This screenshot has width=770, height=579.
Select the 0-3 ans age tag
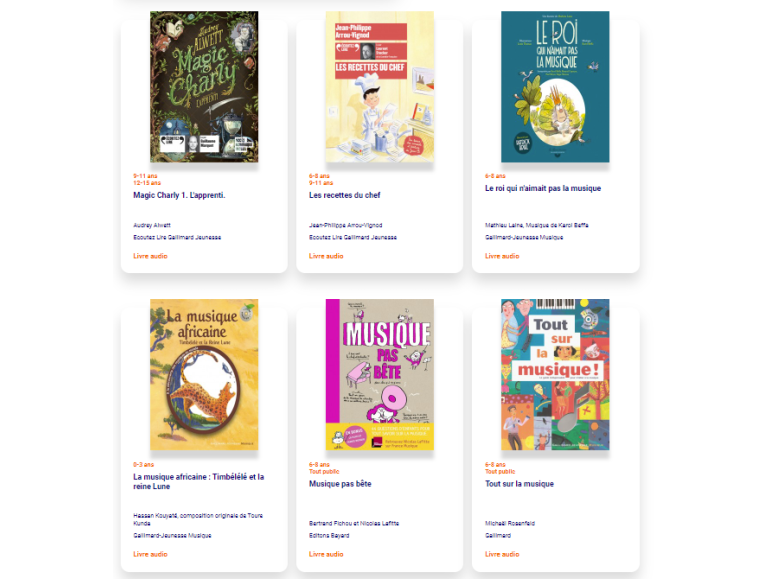pyautogui.click(x=143, y=465)
